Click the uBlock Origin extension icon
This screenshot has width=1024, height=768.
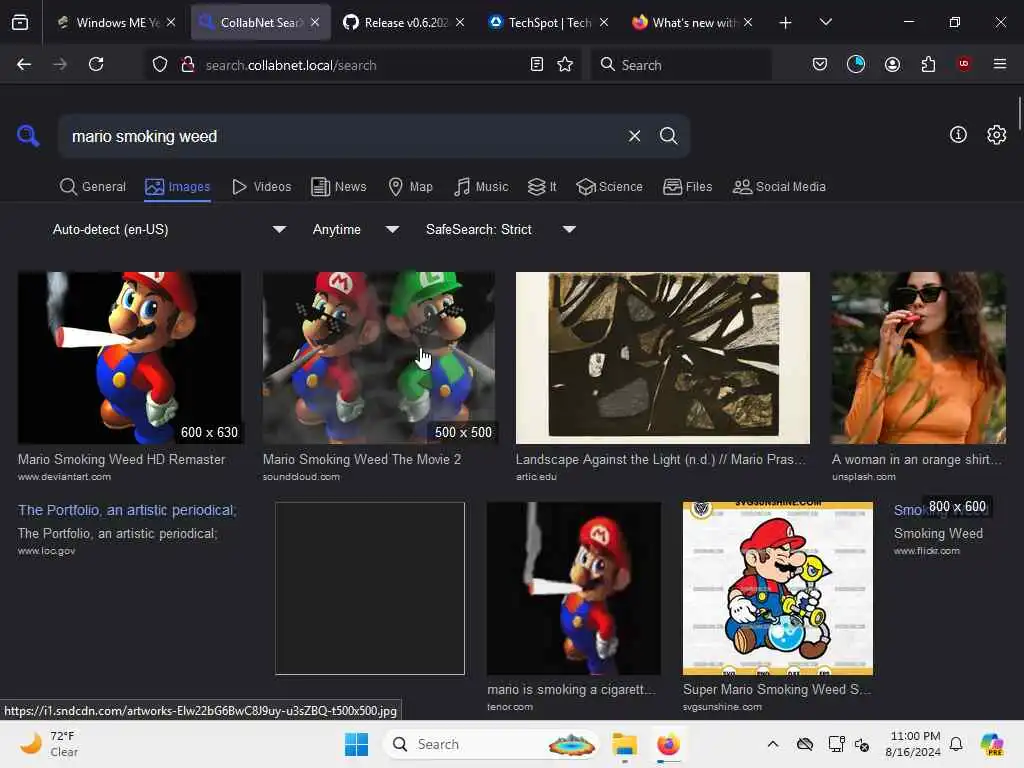pyautogui.click(x=964, y=64)
